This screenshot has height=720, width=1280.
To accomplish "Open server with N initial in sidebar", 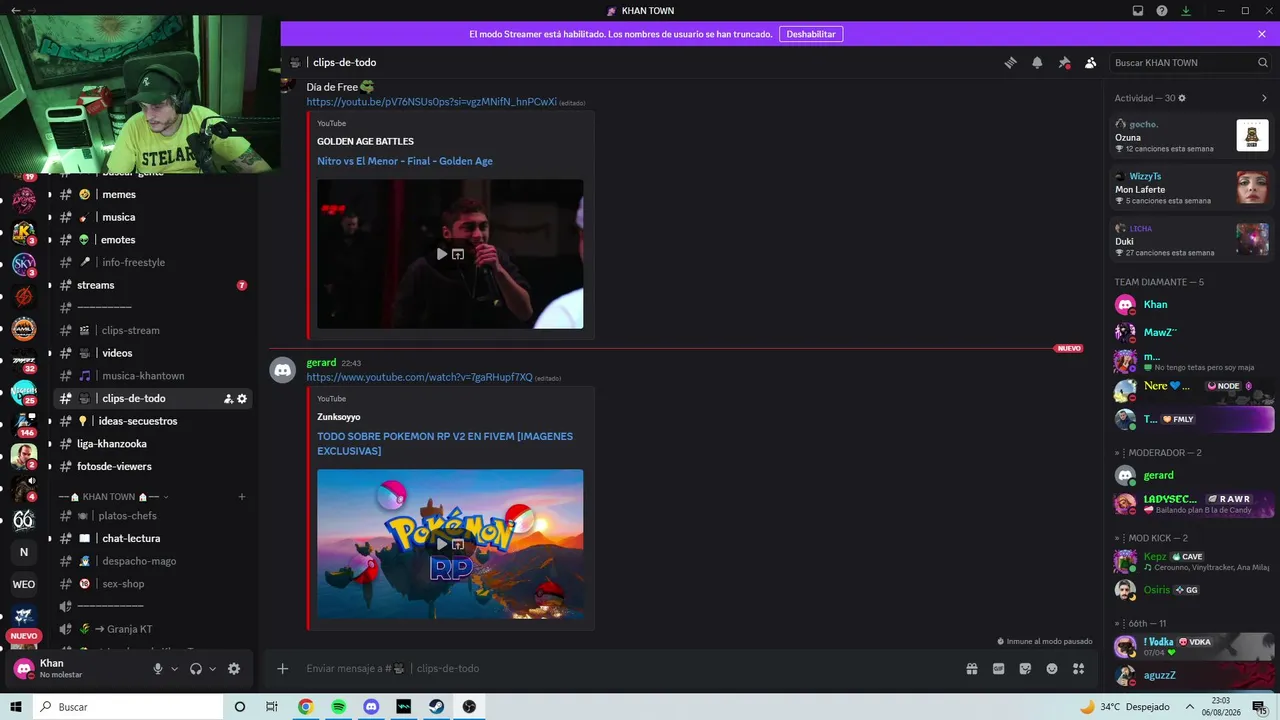I will coord(24,552).
